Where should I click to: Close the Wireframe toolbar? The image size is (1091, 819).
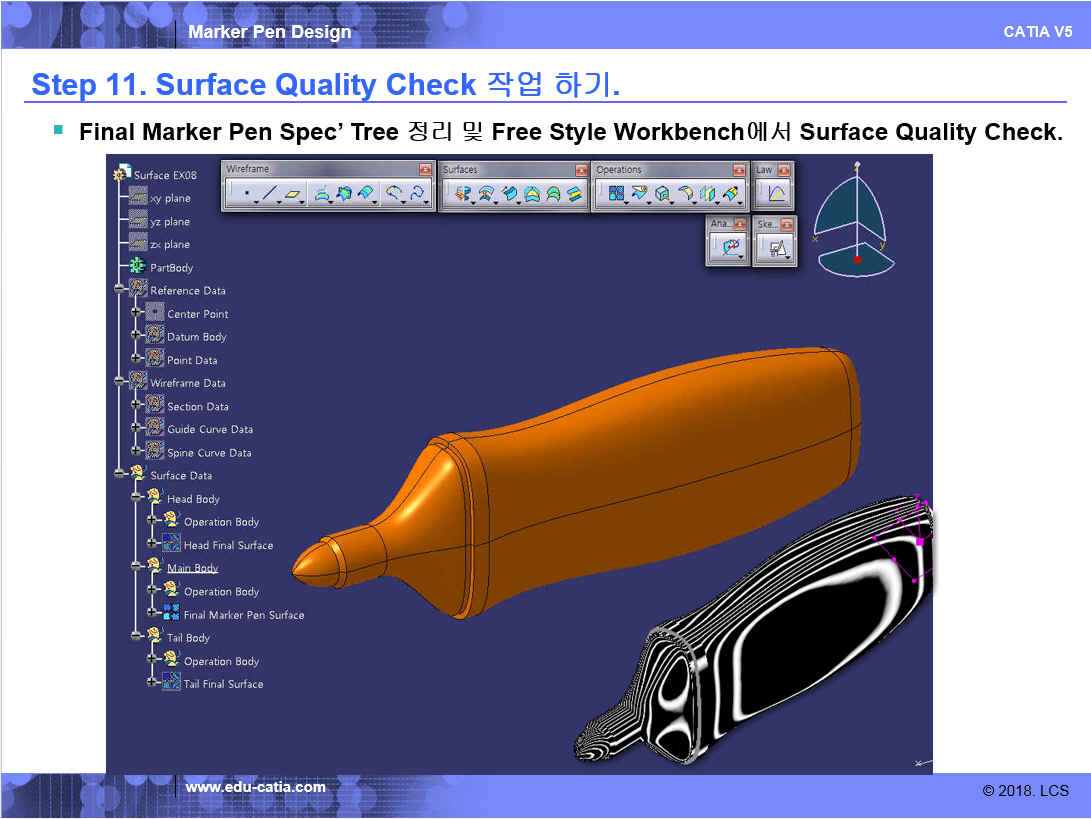(x=425, y=170)
